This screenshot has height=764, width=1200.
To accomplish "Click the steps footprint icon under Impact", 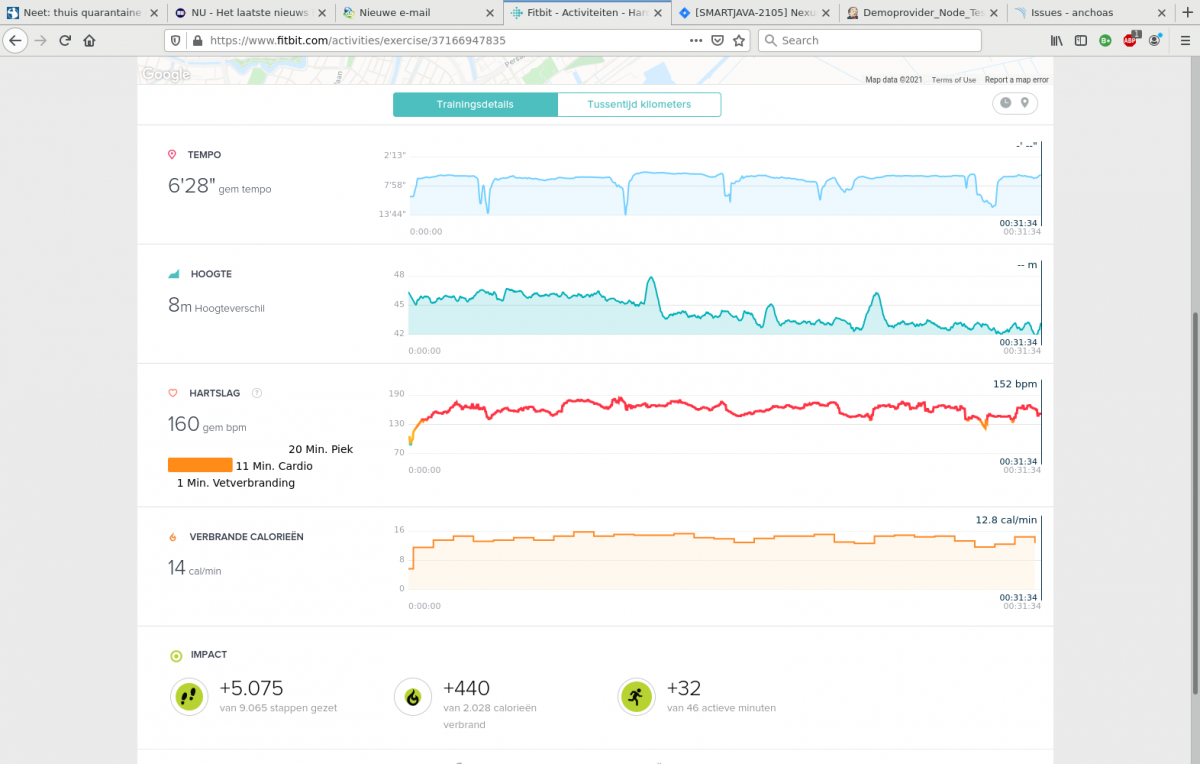I will tap(188, 696).
